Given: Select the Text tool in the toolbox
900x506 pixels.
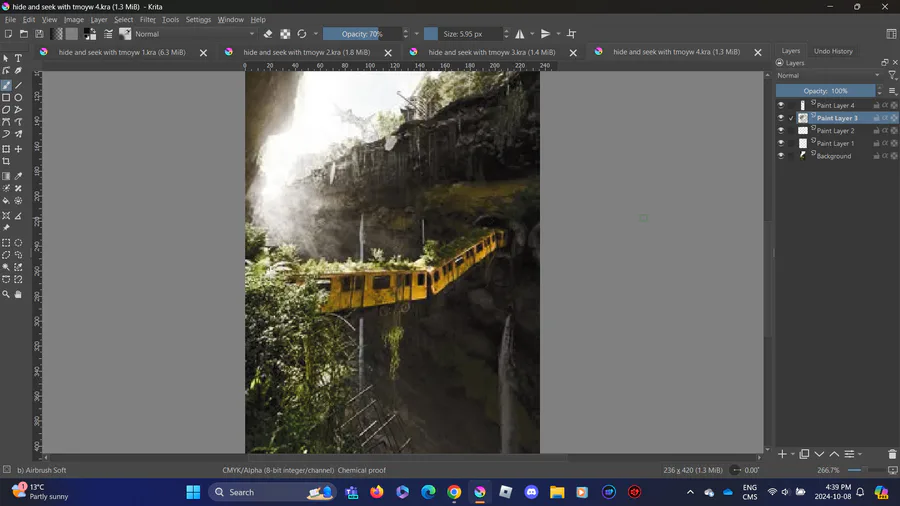Looking at the screenshot, I should 18,58.
